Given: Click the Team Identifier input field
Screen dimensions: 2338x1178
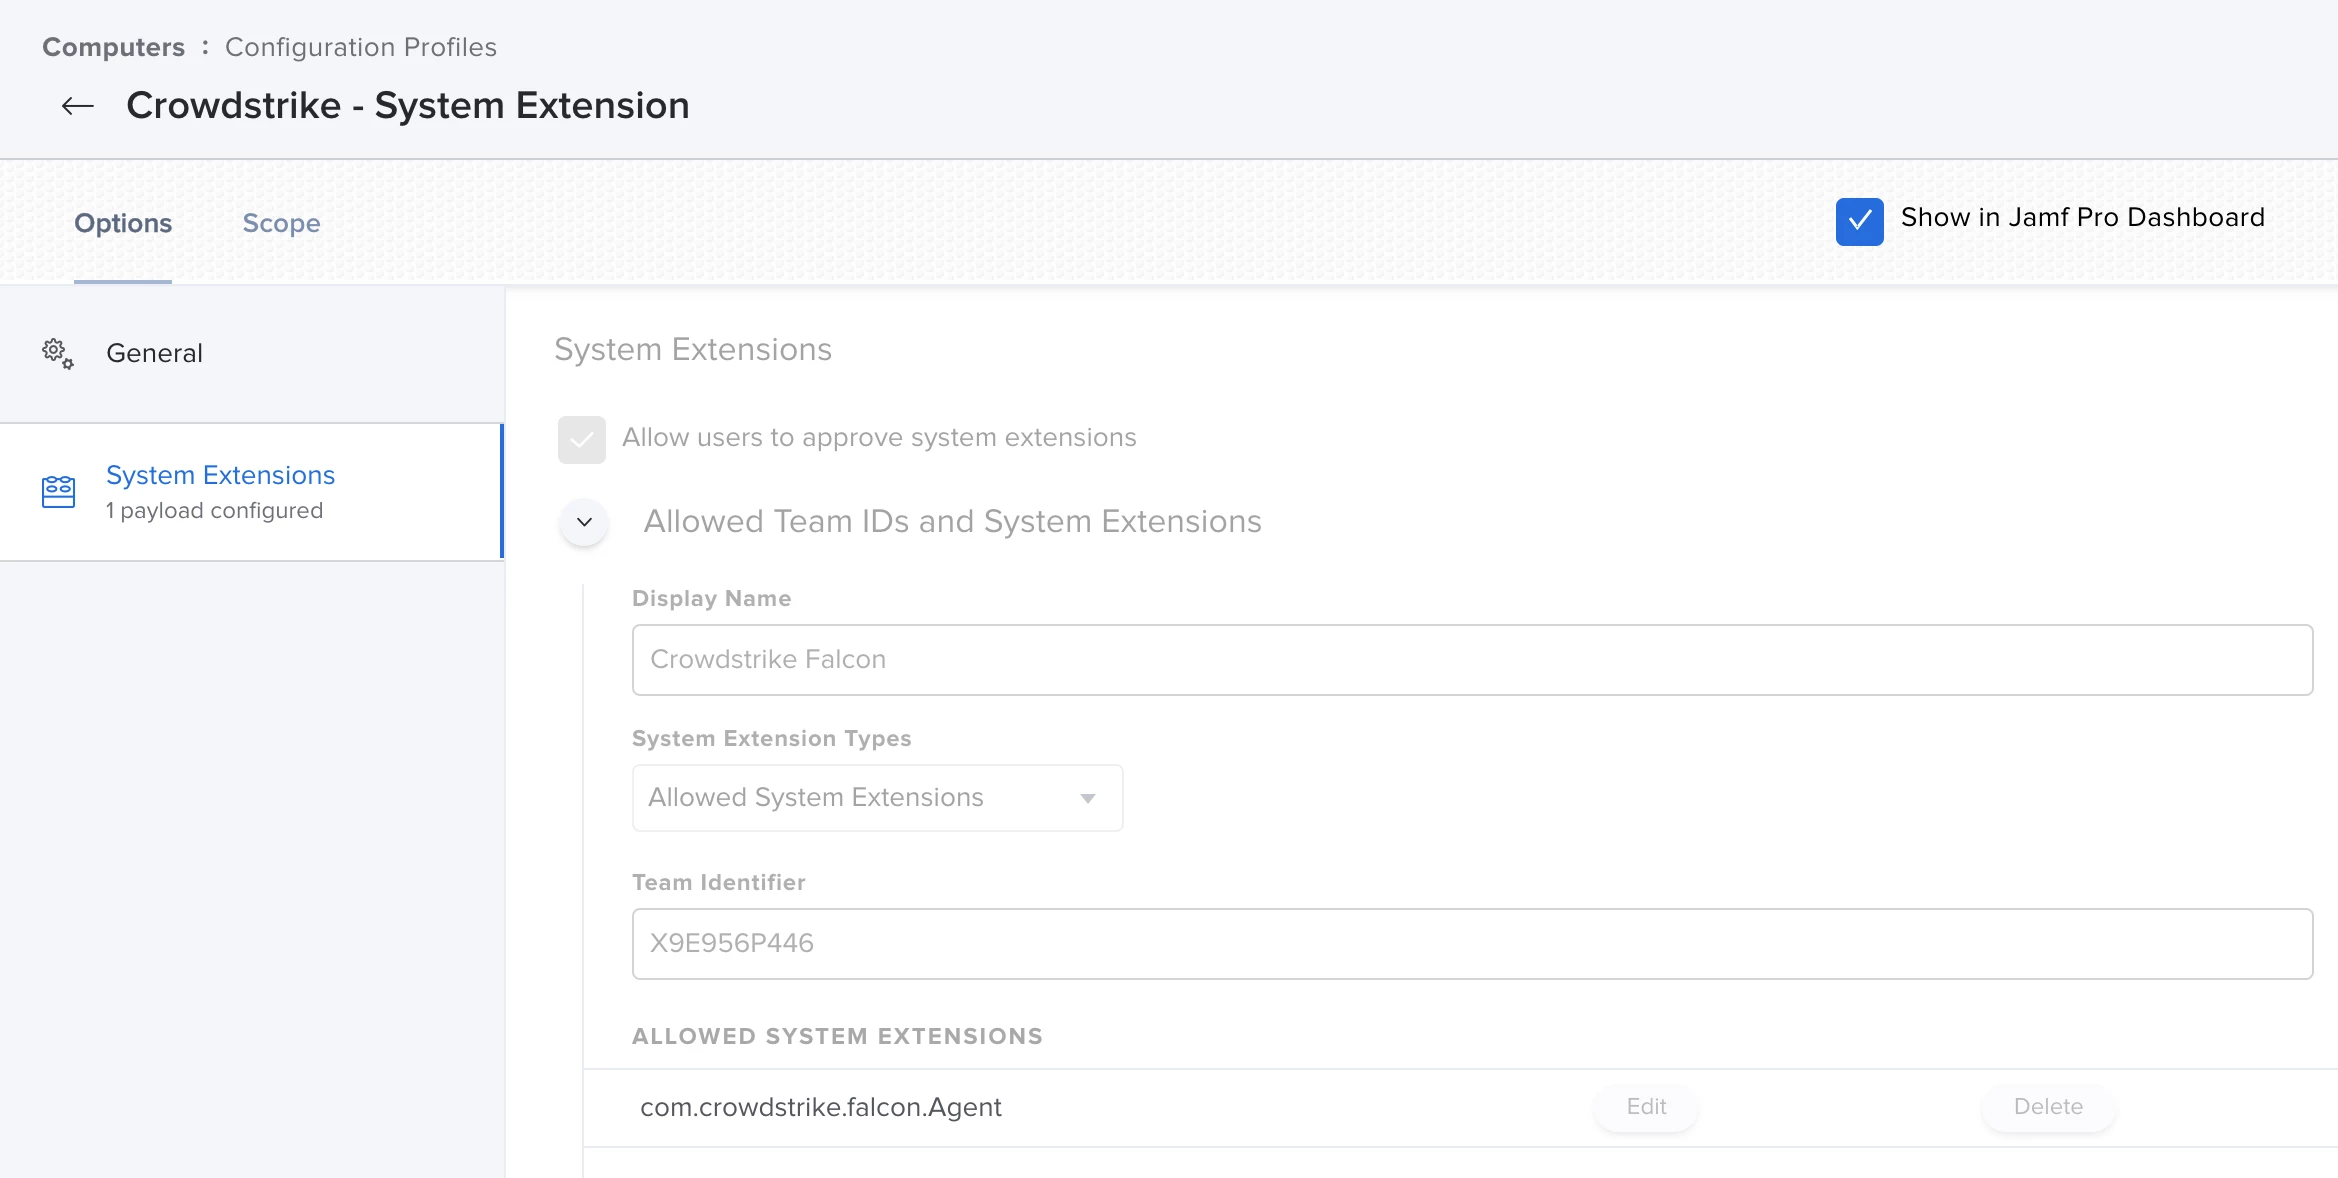Looking at the screenshot, I should click(x=1471, y=944).
